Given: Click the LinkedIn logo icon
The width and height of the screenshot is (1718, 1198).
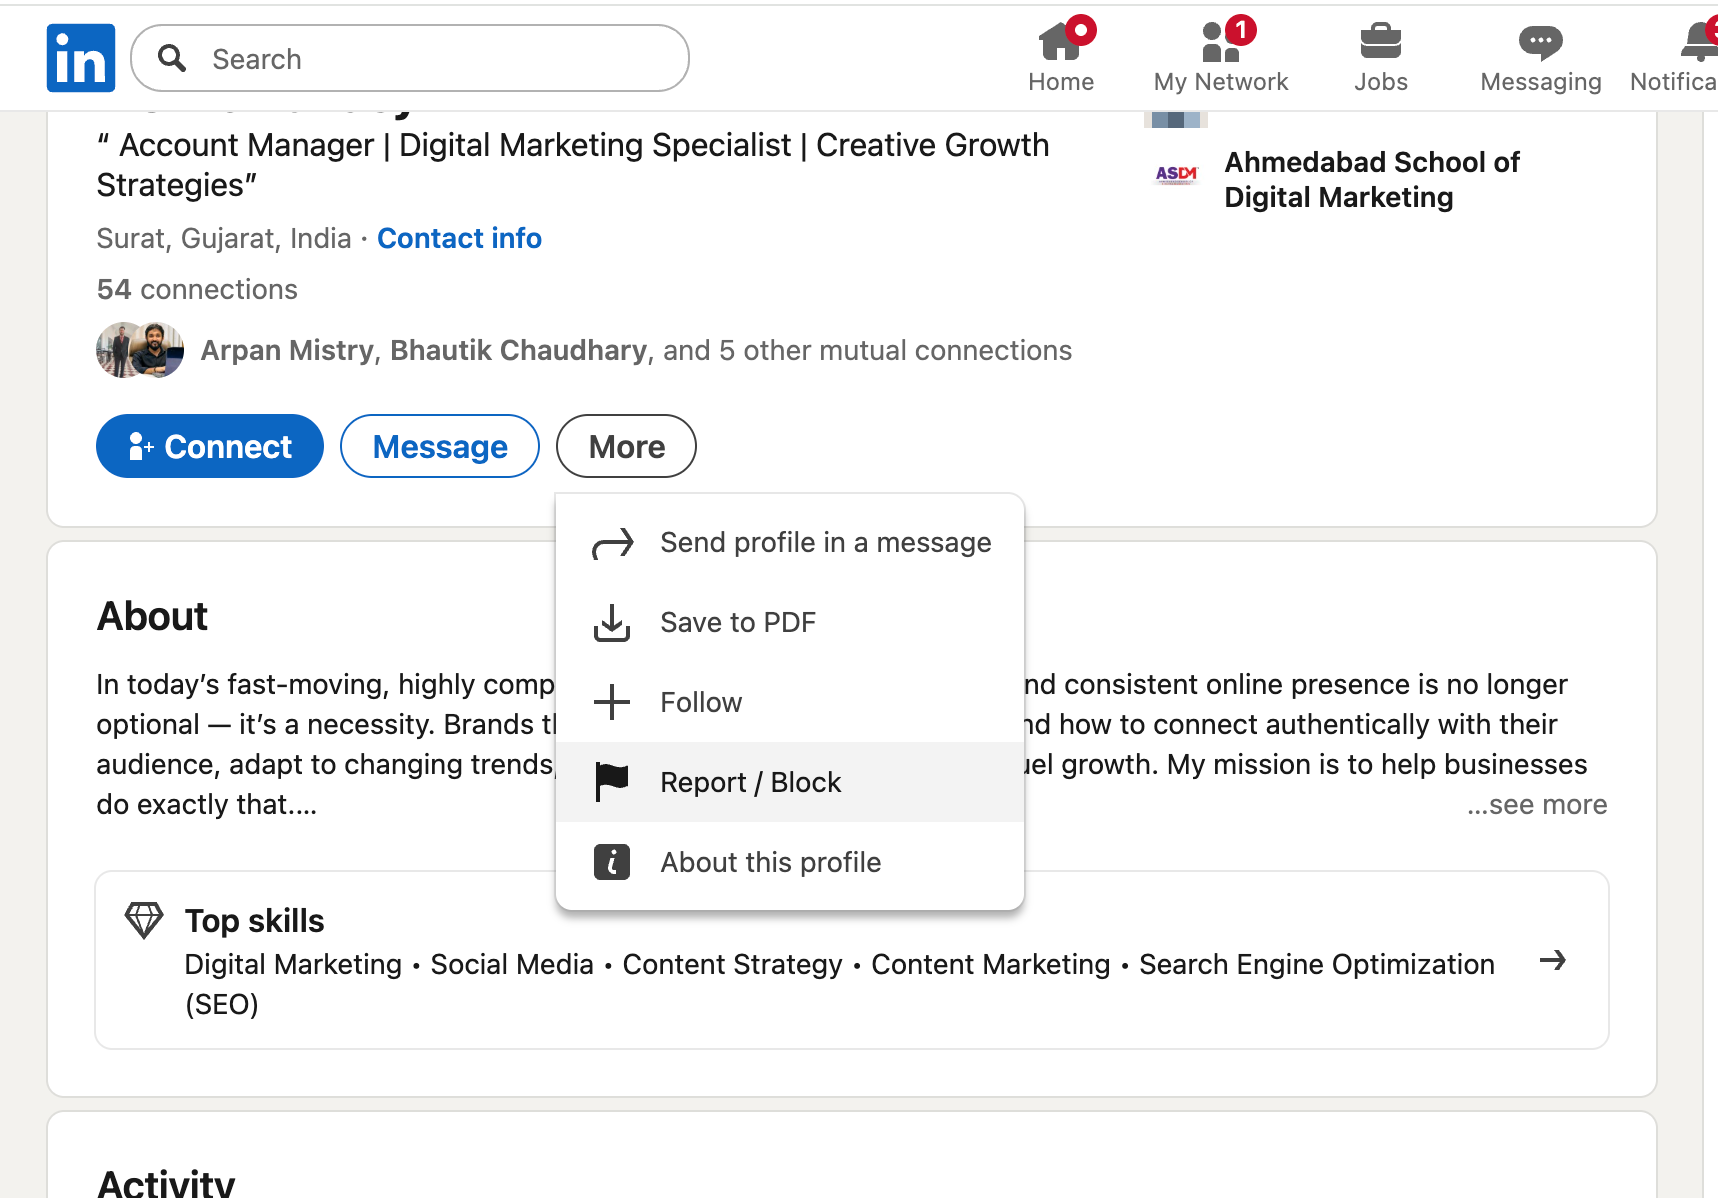Looking at the screenshot, I should pyautogui.click(x=80, y=58).
